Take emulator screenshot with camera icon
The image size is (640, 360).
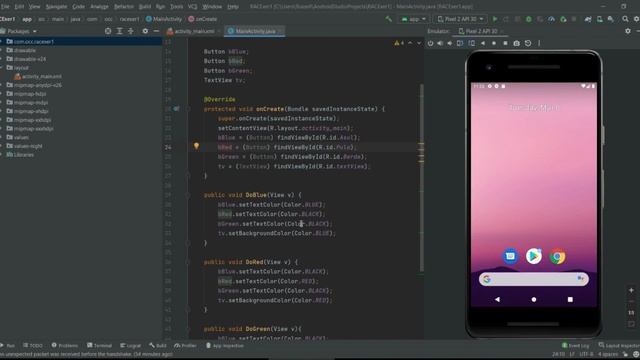516,43
